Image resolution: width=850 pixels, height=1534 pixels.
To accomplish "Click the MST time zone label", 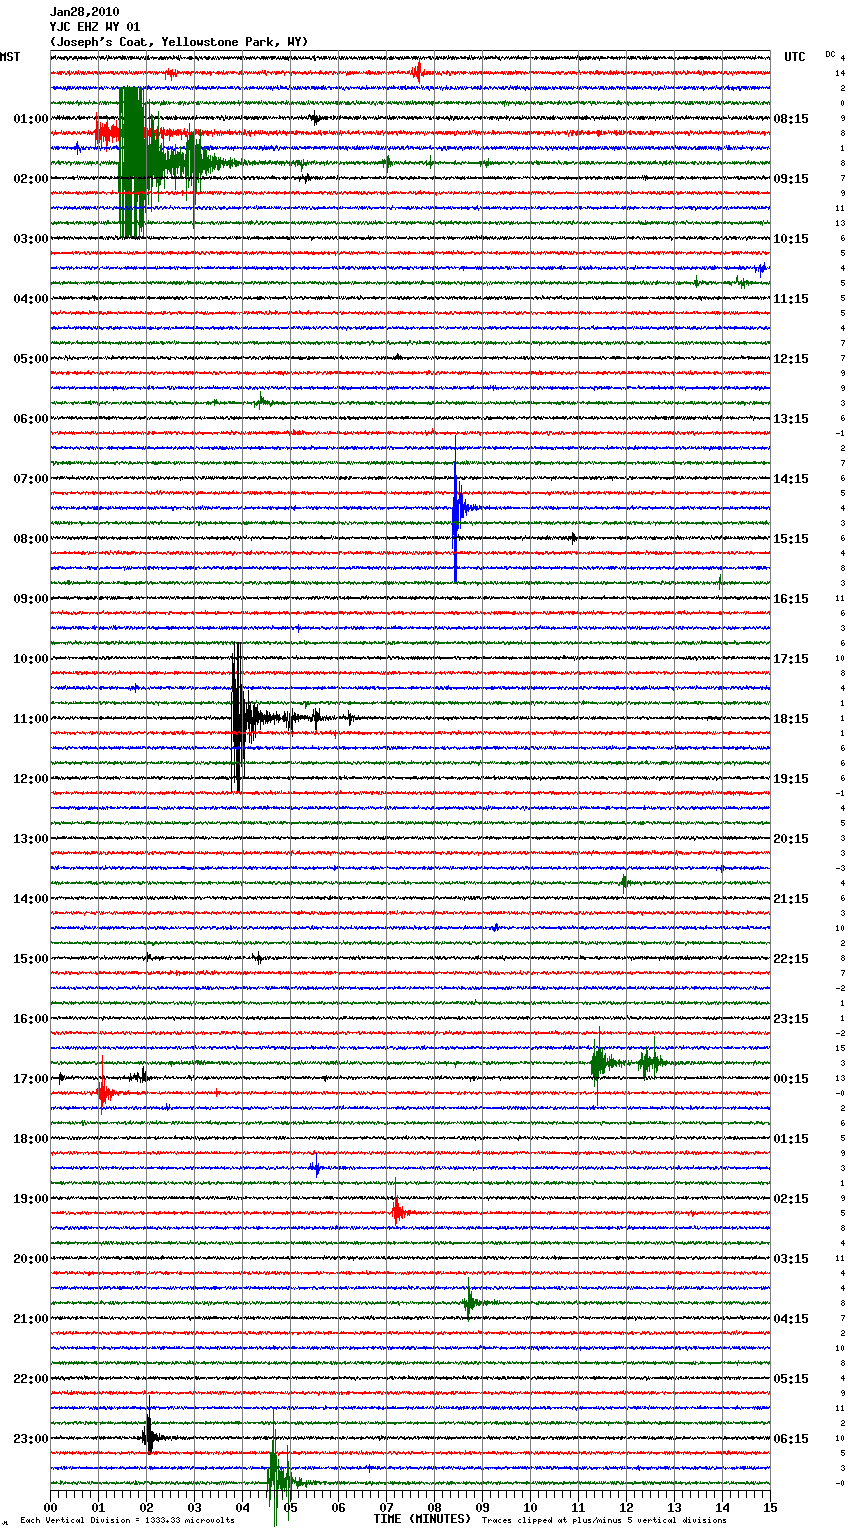I will coord(10,57).
